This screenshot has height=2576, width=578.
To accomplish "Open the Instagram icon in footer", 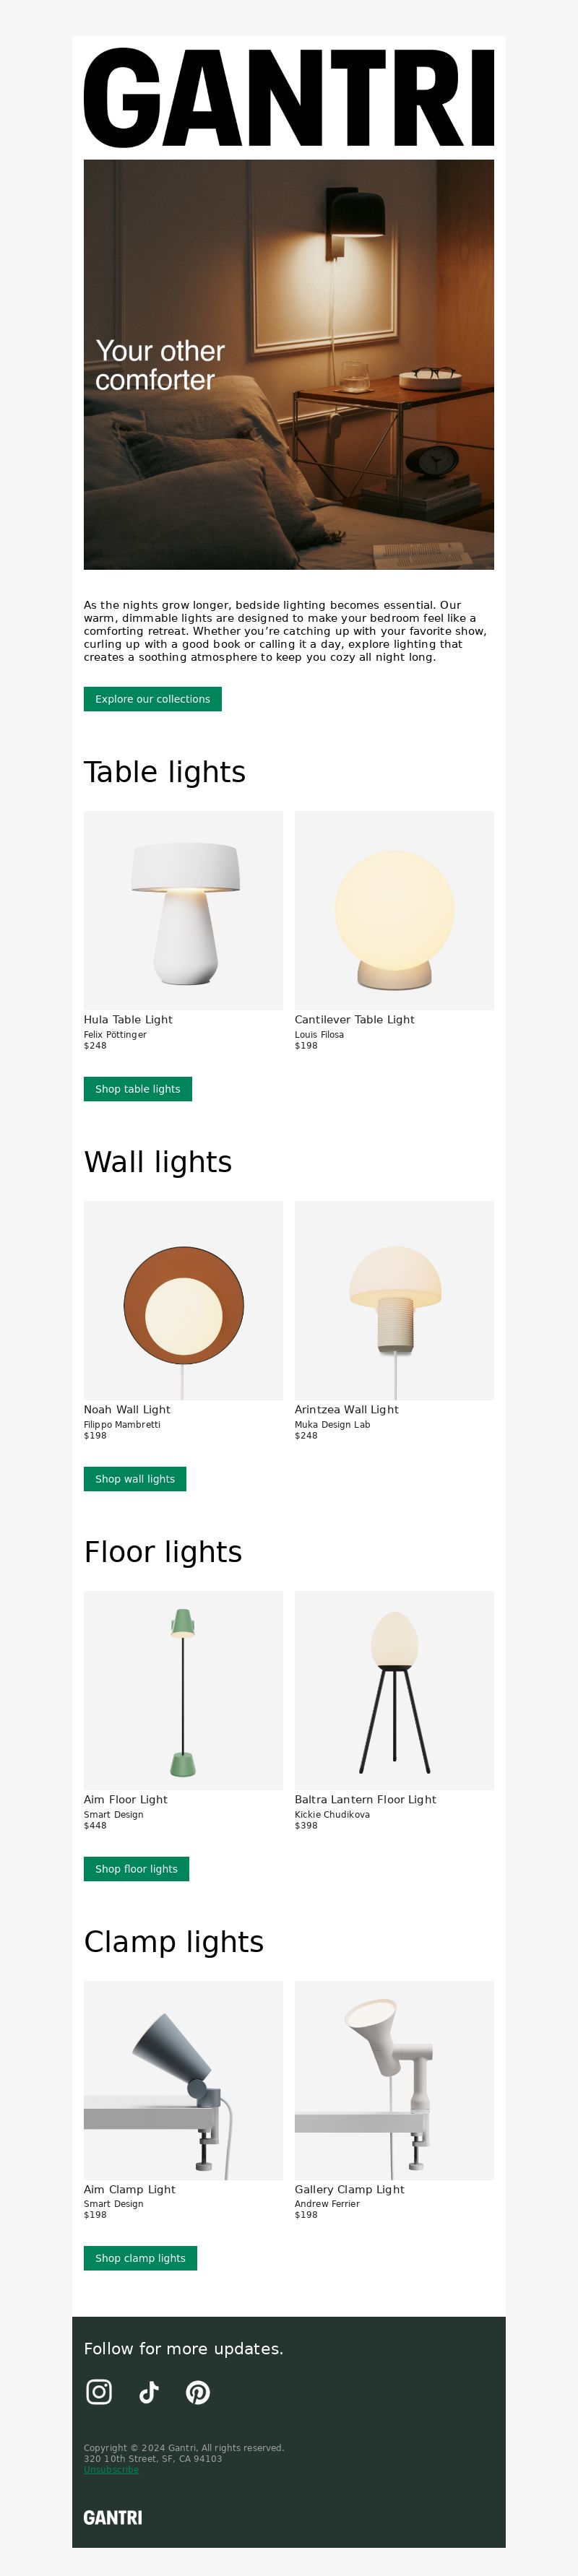I will [99, 2391].
